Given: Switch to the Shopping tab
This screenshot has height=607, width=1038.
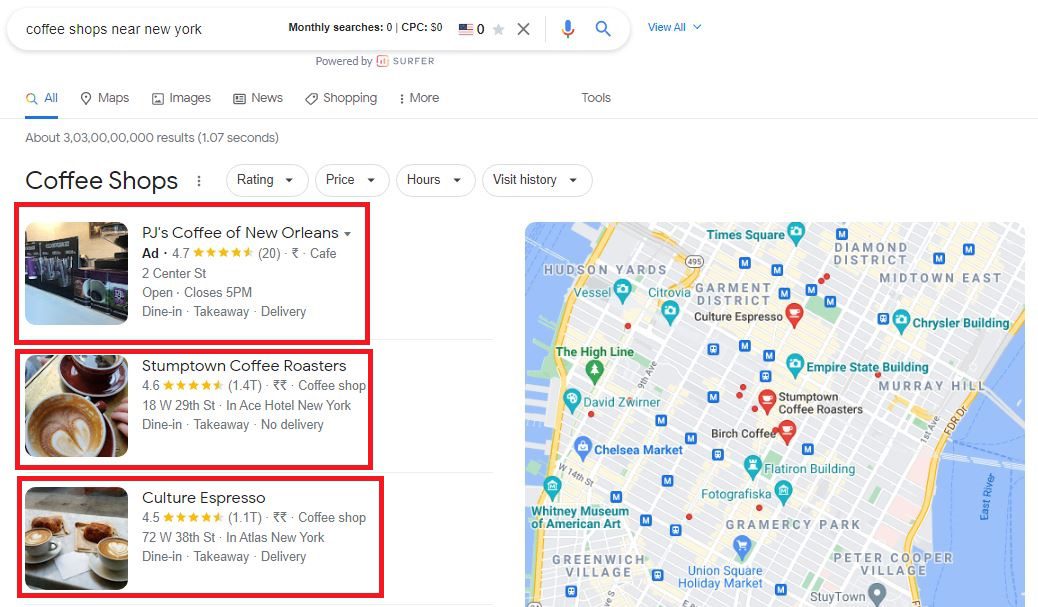Looking at the screenshot, I should tap(341, 98).
